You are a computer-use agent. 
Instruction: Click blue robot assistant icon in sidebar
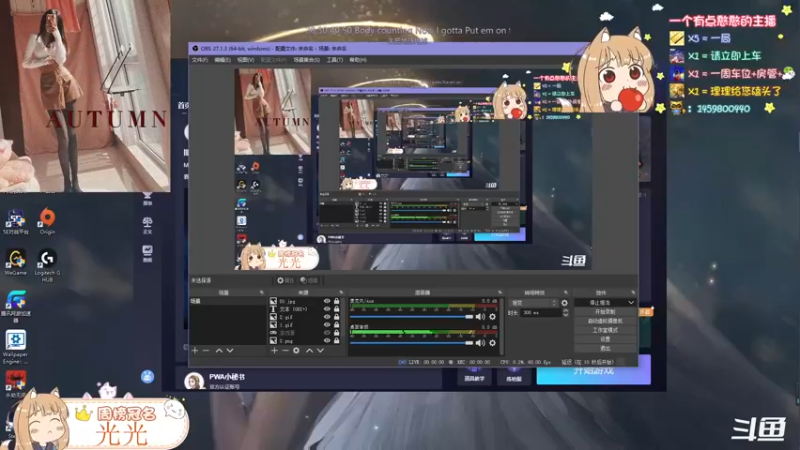(x=147, y=377)
